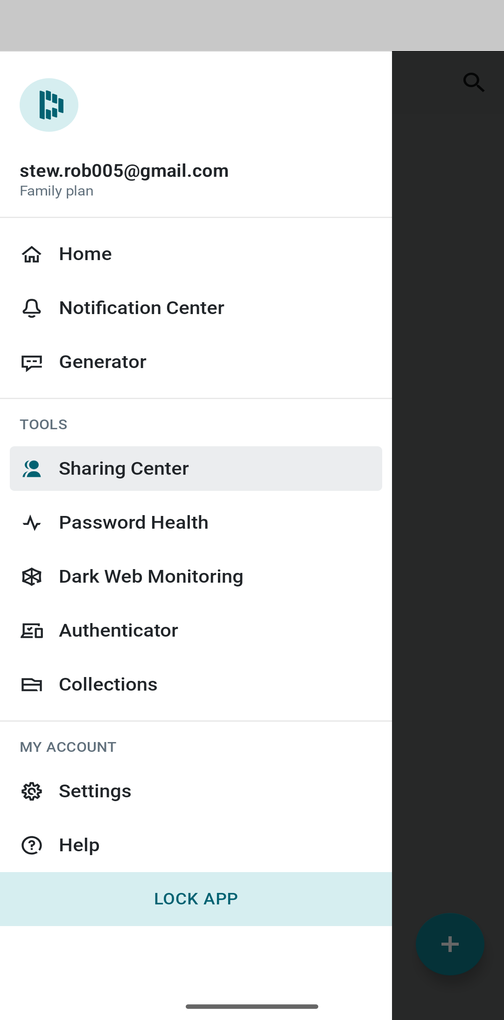Image resolution: width=504 pixels, height=1020 pixels.
Task: Click the Collections folder icon
Action: pos(31,684)
